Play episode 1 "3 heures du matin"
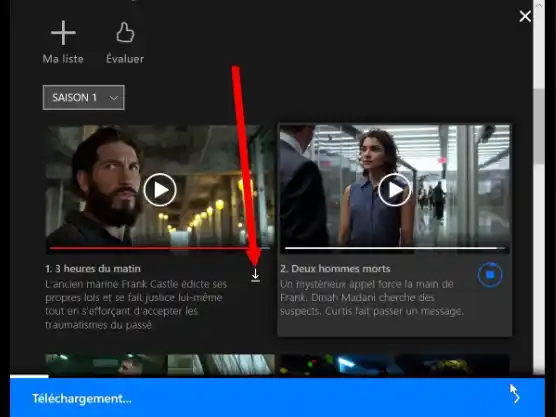 [160, 190]
